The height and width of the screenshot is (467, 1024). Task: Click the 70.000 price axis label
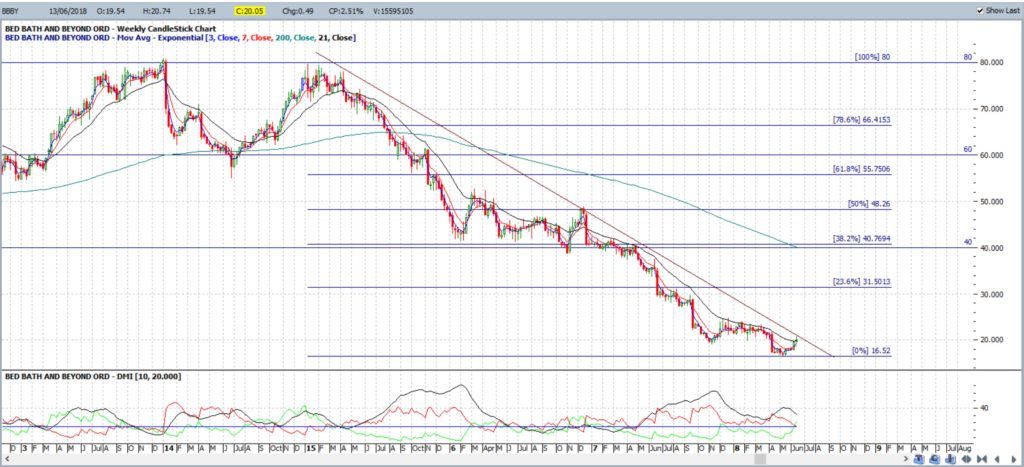(x=990, y=109)
